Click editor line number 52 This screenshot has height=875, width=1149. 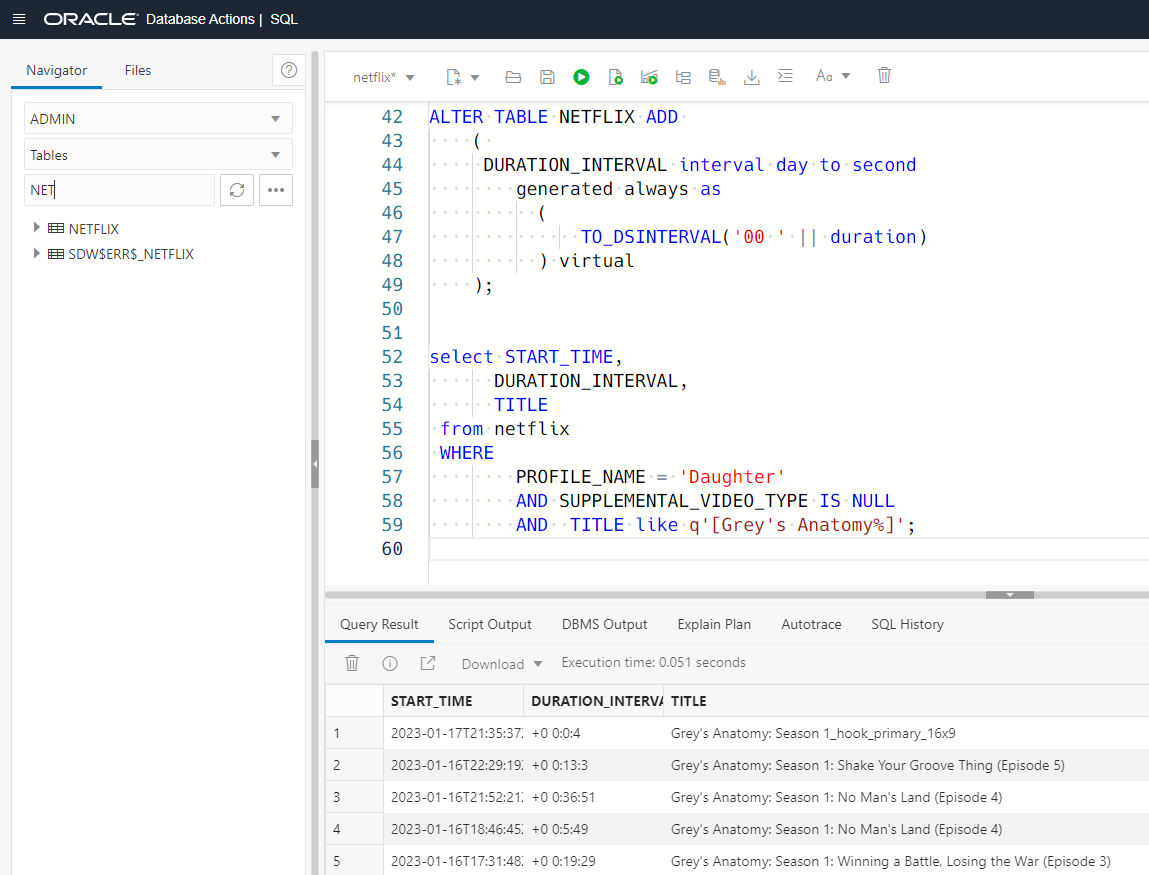[392, 357]
